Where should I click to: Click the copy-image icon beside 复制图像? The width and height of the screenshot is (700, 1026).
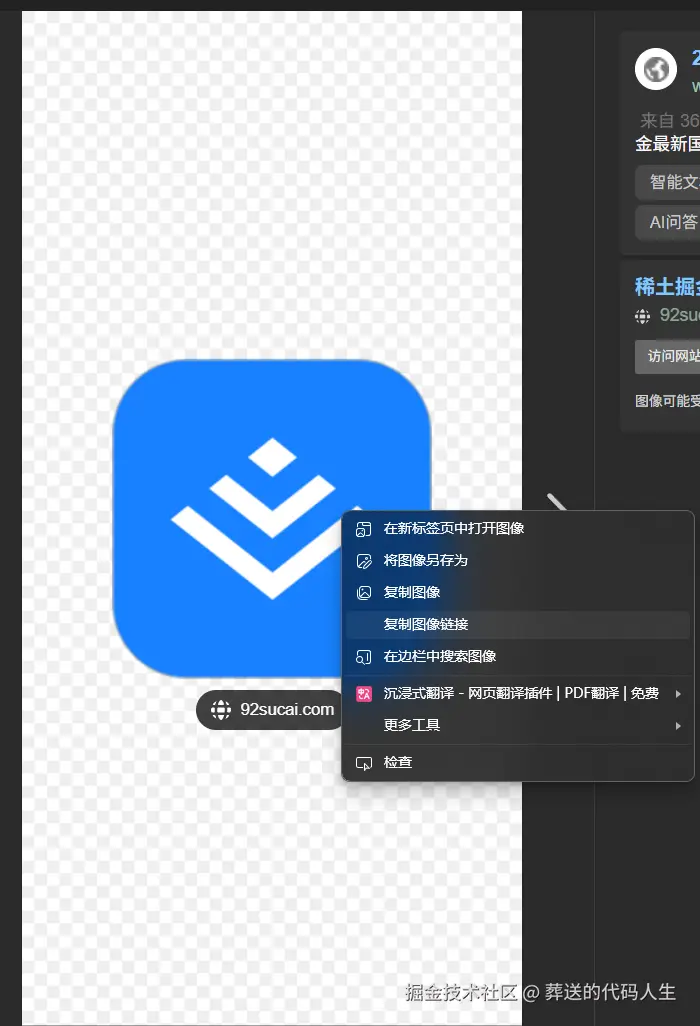click(364, 593)
